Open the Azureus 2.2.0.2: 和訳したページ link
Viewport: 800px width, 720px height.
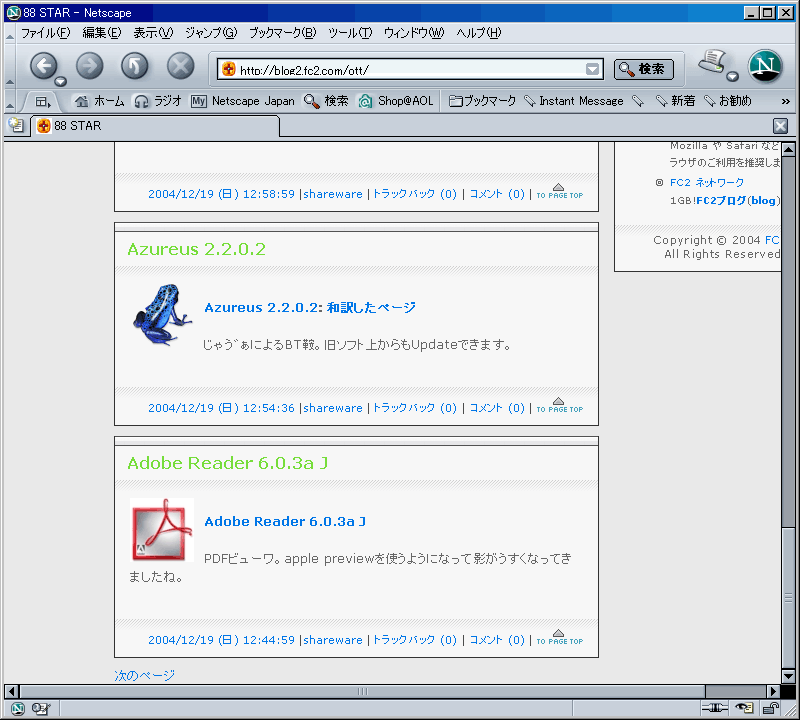pos(310,308)
